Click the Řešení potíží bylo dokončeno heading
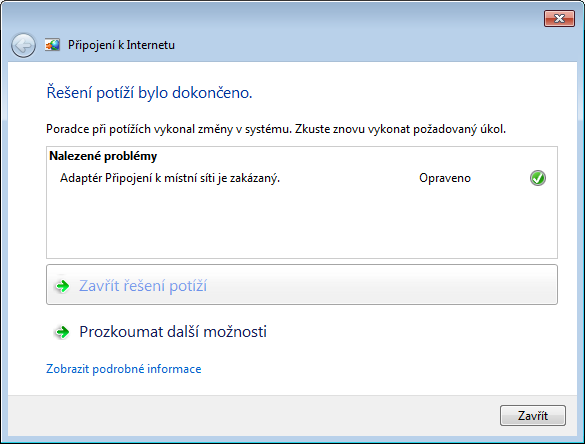 pos(149,93)
